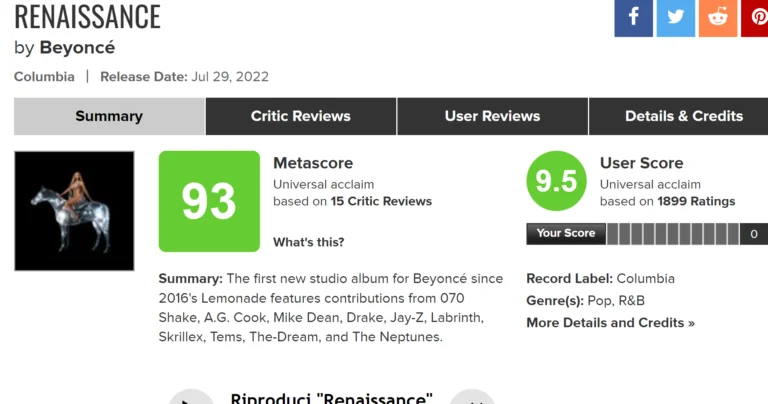Screen dimensions: 768x404
Task: View the 1899 Ratings link
Action: (x=696, y=201)
